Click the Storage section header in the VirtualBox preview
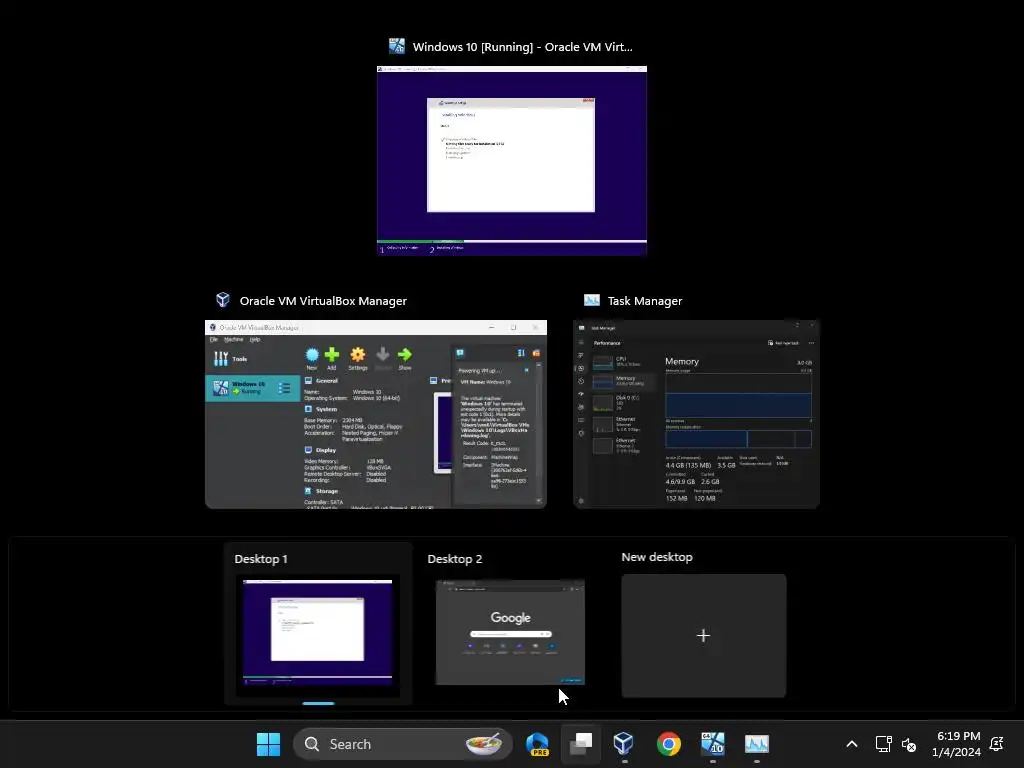The width and height of the screenshot is (1024, 768). coord(321,491)
